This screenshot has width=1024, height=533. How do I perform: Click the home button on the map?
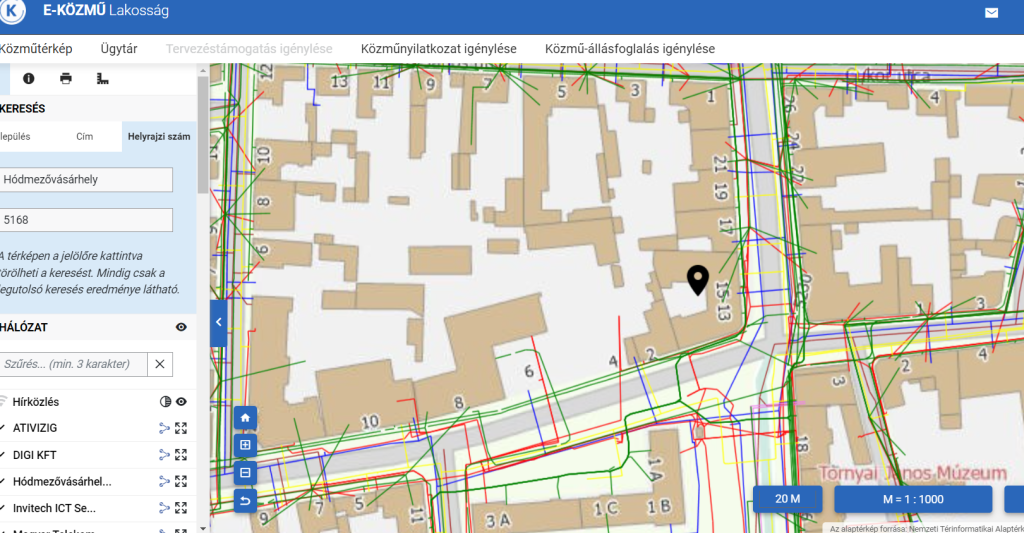tap(246, 417)
